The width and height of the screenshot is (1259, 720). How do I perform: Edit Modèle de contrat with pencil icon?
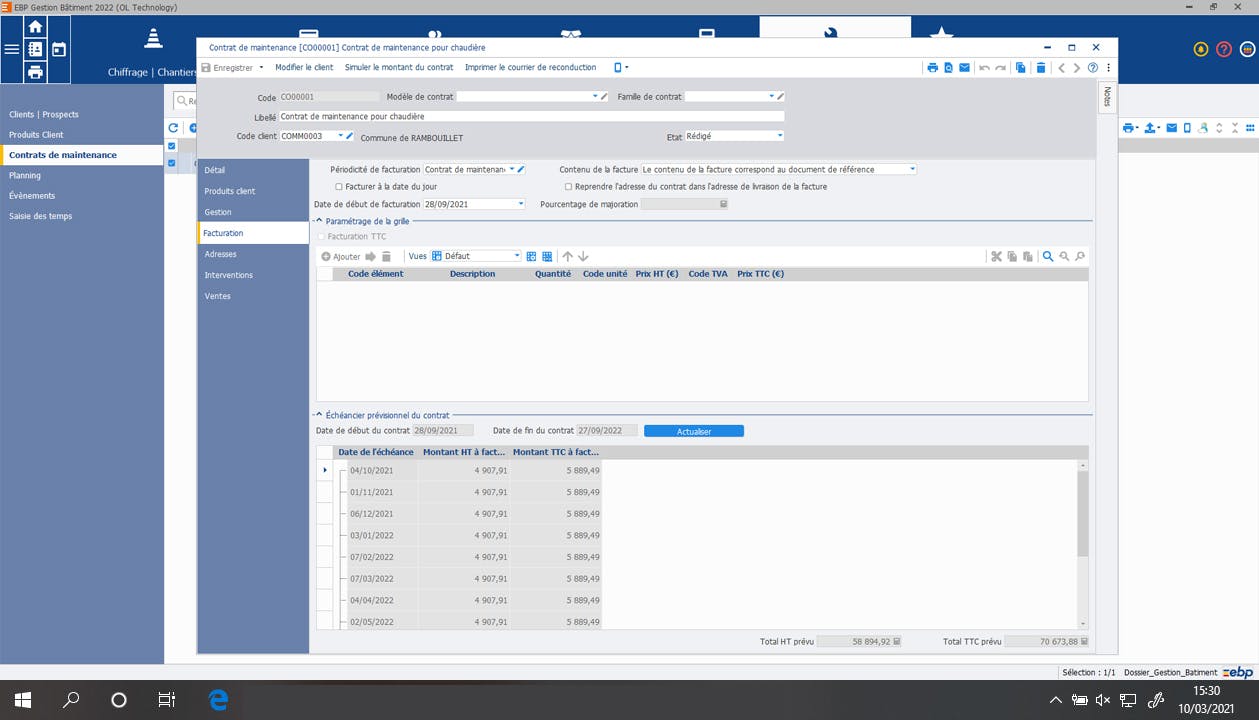point(604,97)
